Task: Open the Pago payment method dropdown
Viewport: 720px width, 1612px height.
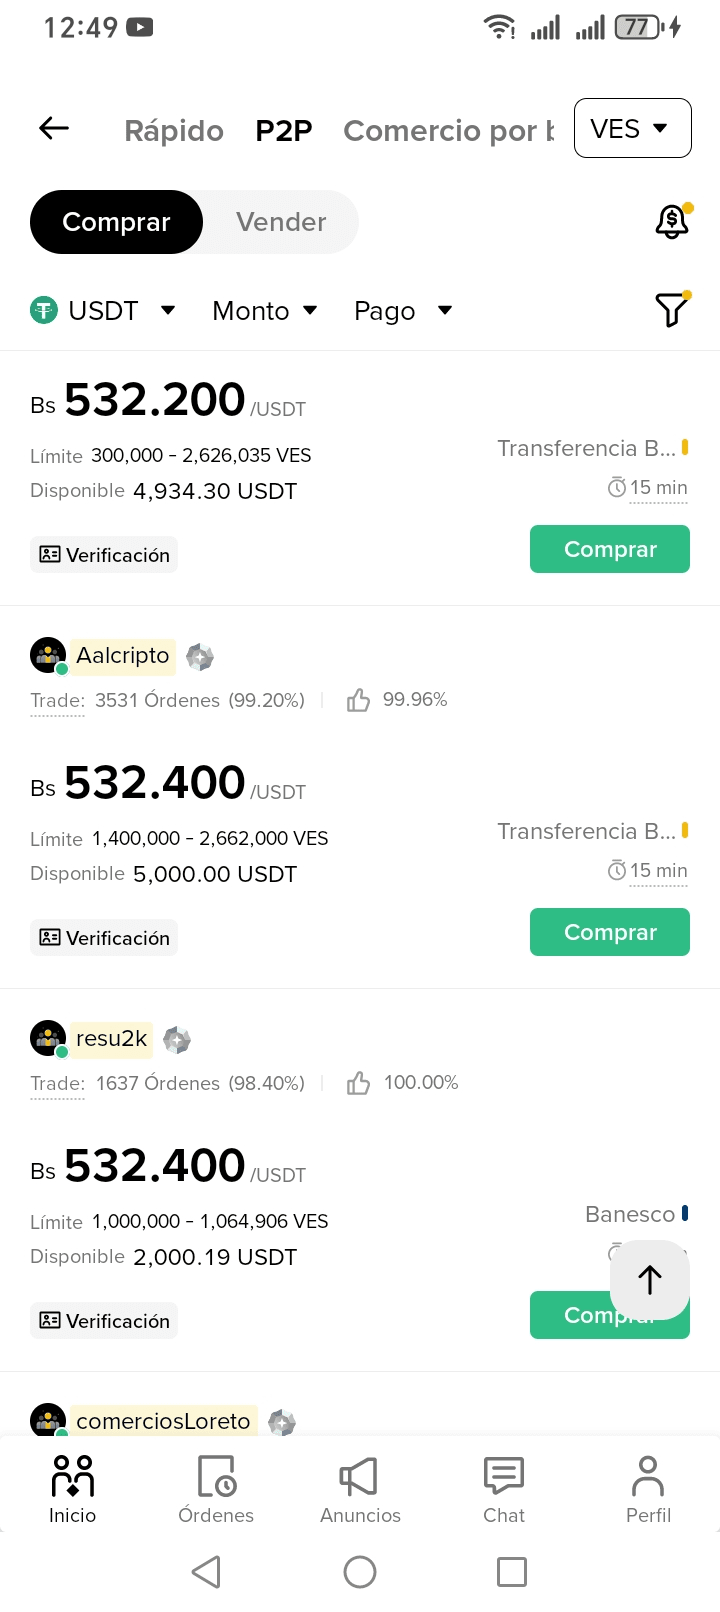Action: click(403, 311)
